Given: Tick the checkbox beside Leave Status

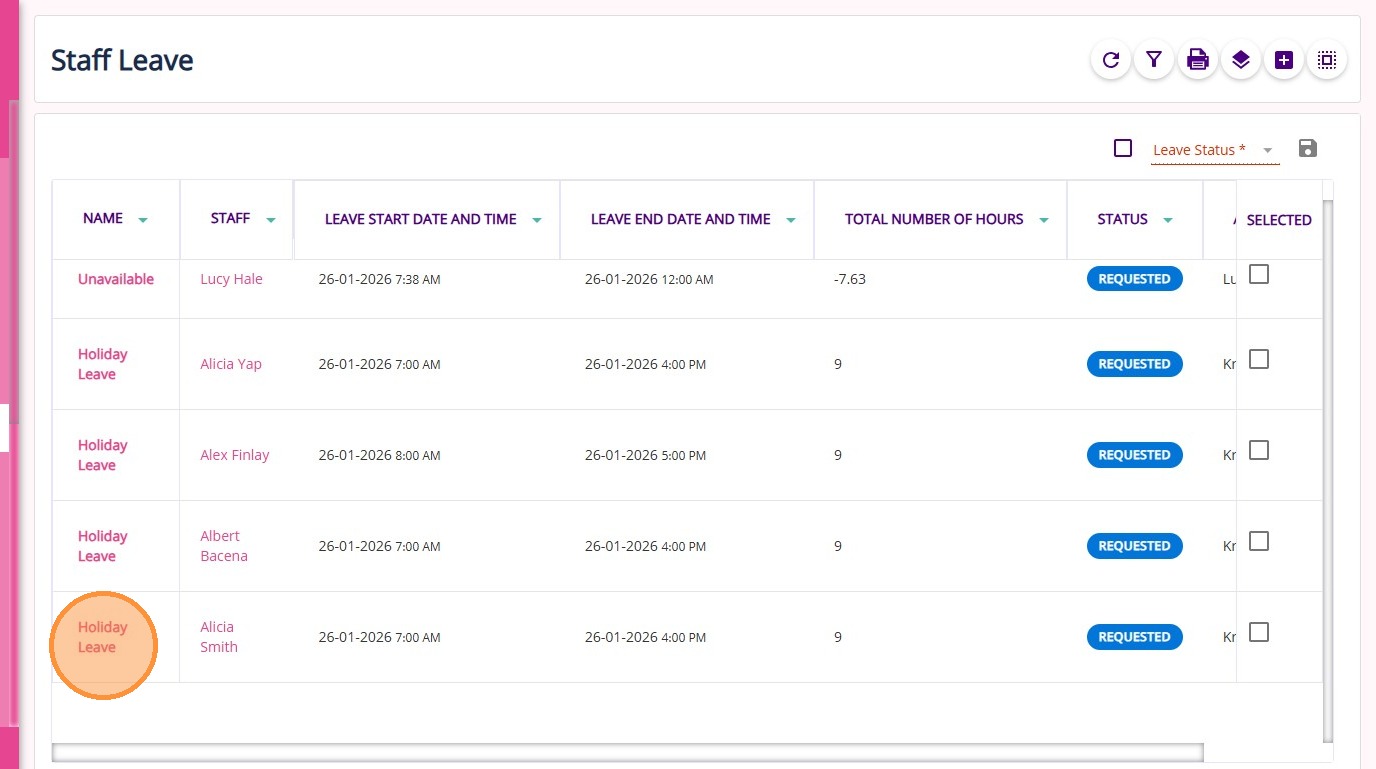Looking at the screenshot, I should click(1123, 148).
